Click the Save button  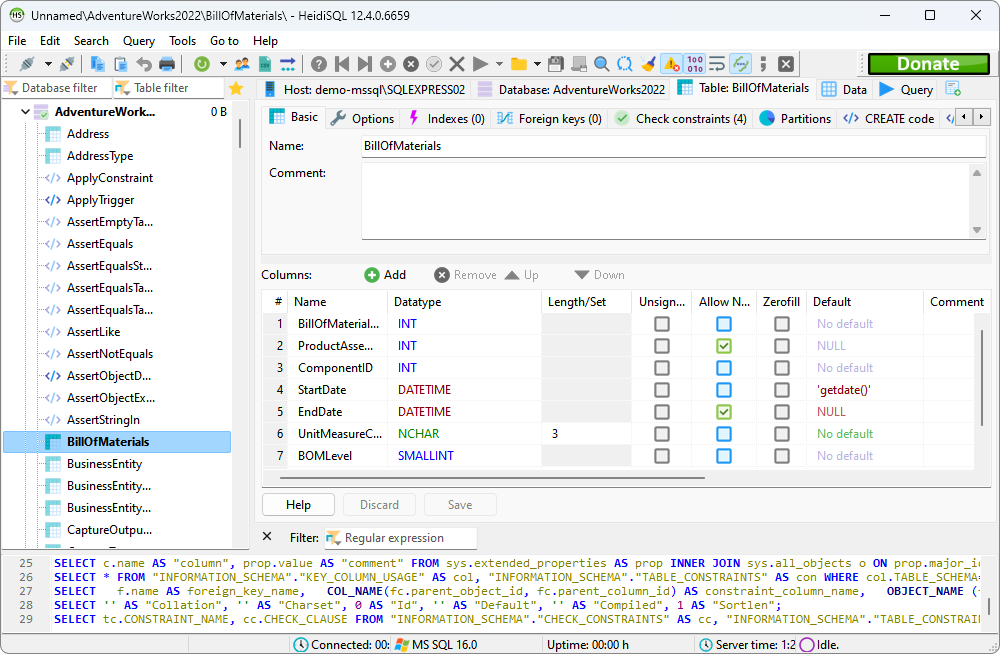(460, 505)
